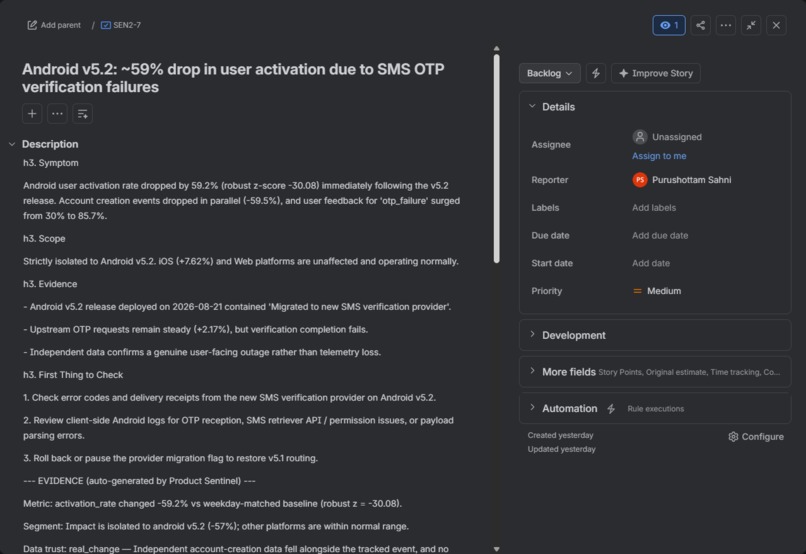Click the issue title text
Image resolution: width=806 pixels, height=554 pixels.
(233, 78)
